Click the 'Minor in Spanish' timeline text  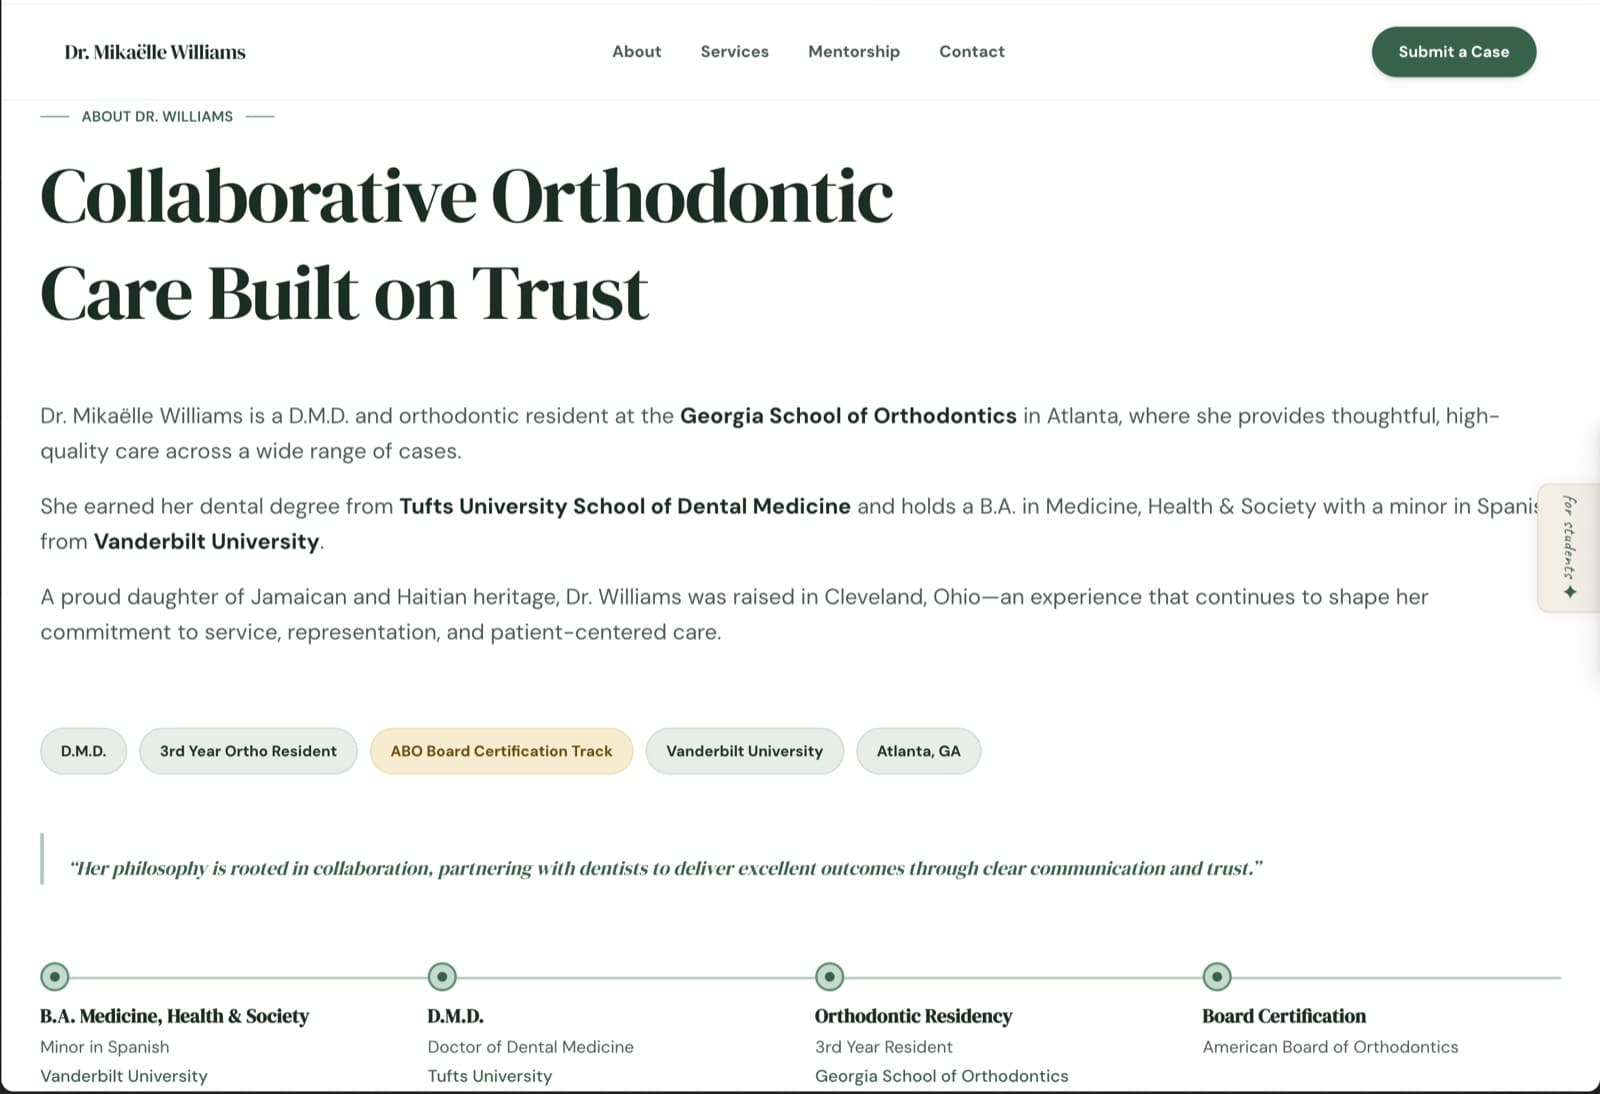point(105,1047)
